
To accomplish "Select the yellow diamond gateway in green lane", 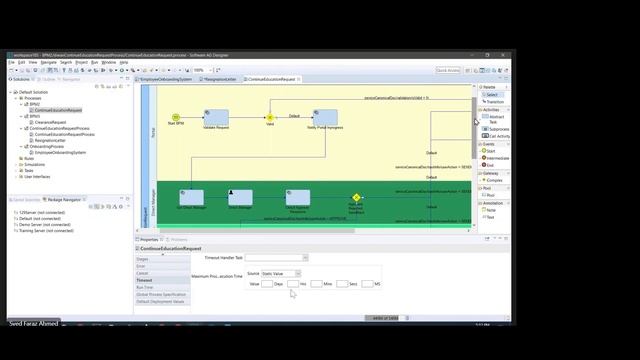I will click(x=356, y=198).
